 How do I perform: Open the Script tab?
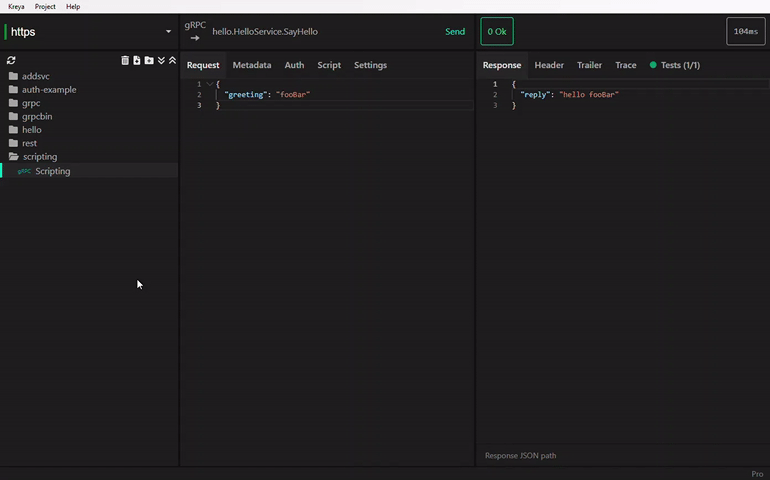click(x=329, y=65)
